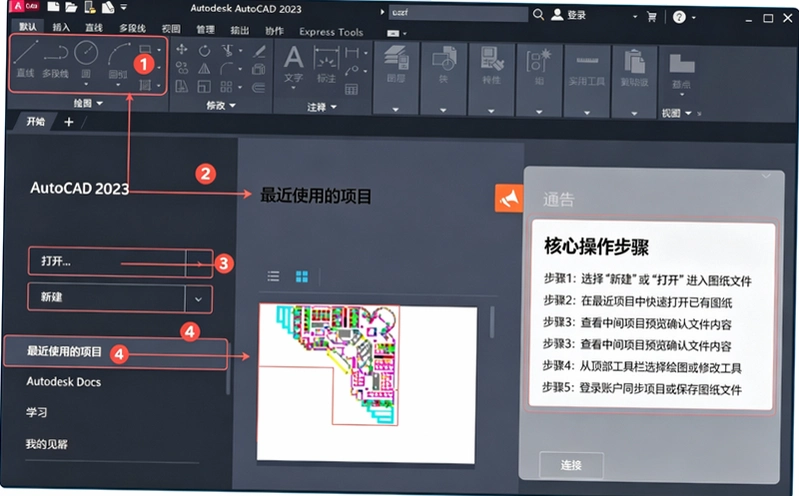Click the 登录 sign-in button
This screenshot has height=496, width=799.
[569, 15]
